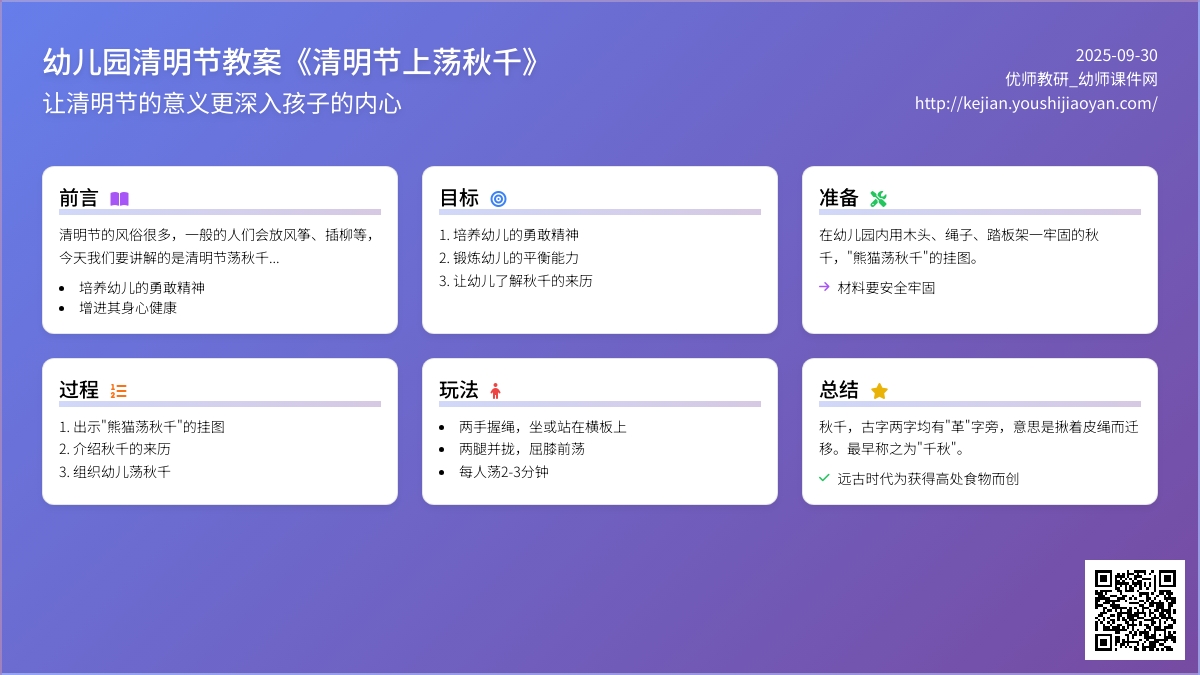This screenshot has height=675, width=1200.
Task: Select the 前言 card heading
Action: pyautogui.click(x=79, y=198)
